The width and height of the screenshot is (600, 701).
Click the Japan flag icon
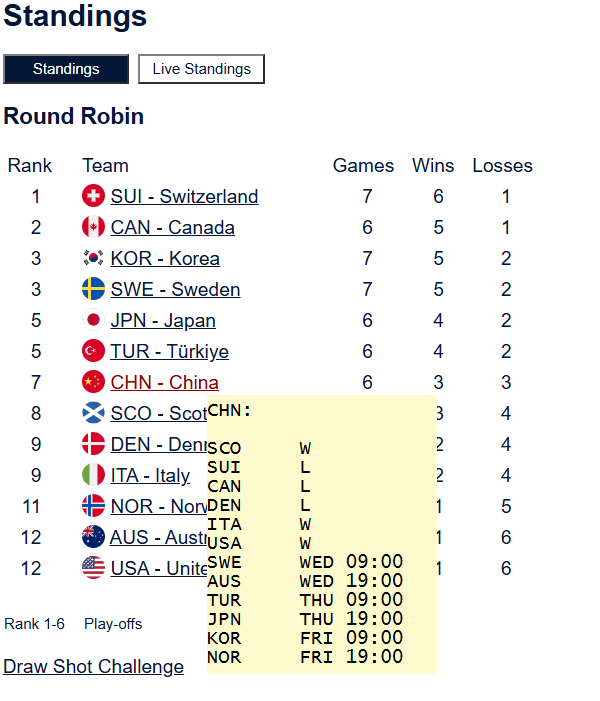[93, 320]
